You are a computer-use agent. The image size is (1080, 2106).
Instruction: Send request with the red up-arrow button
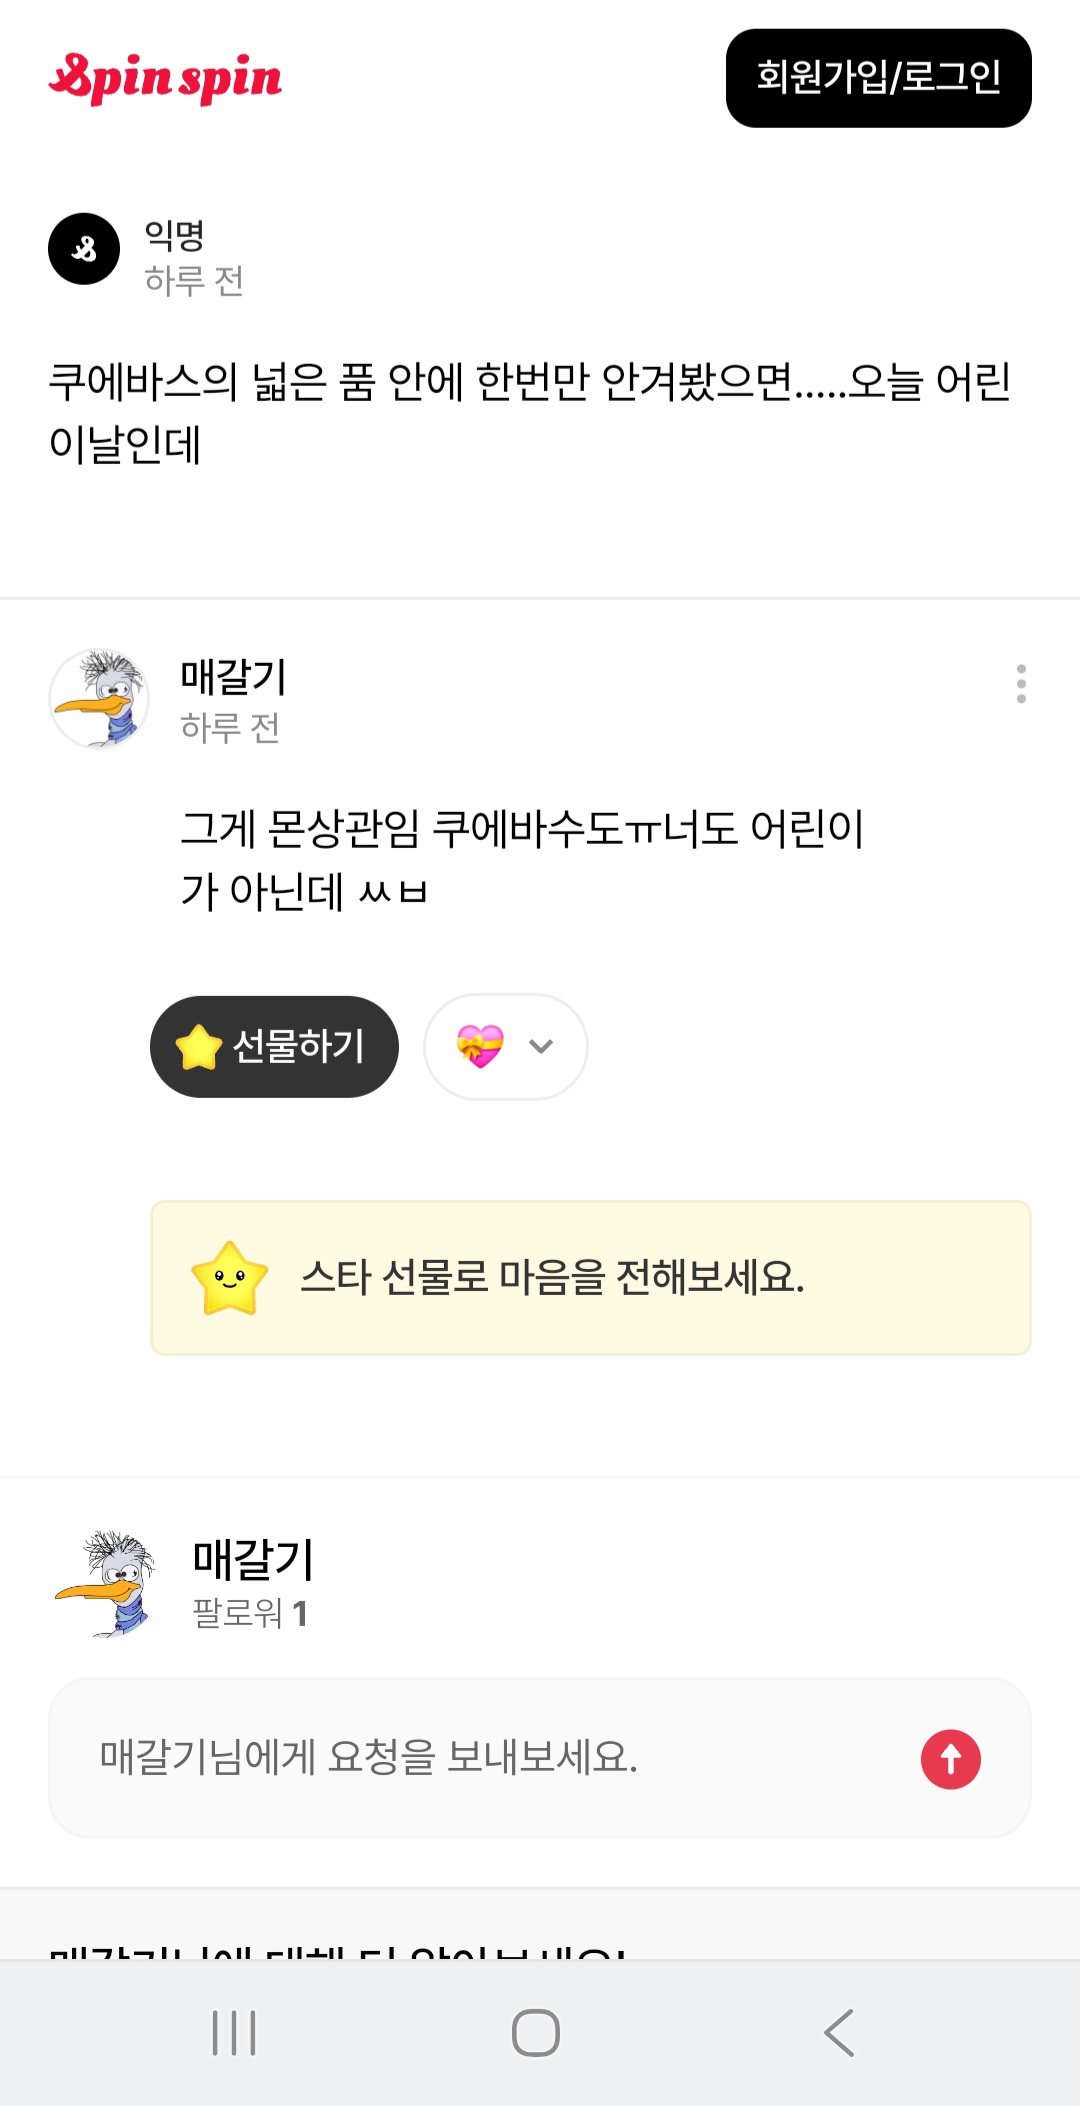pos(951,1759)
